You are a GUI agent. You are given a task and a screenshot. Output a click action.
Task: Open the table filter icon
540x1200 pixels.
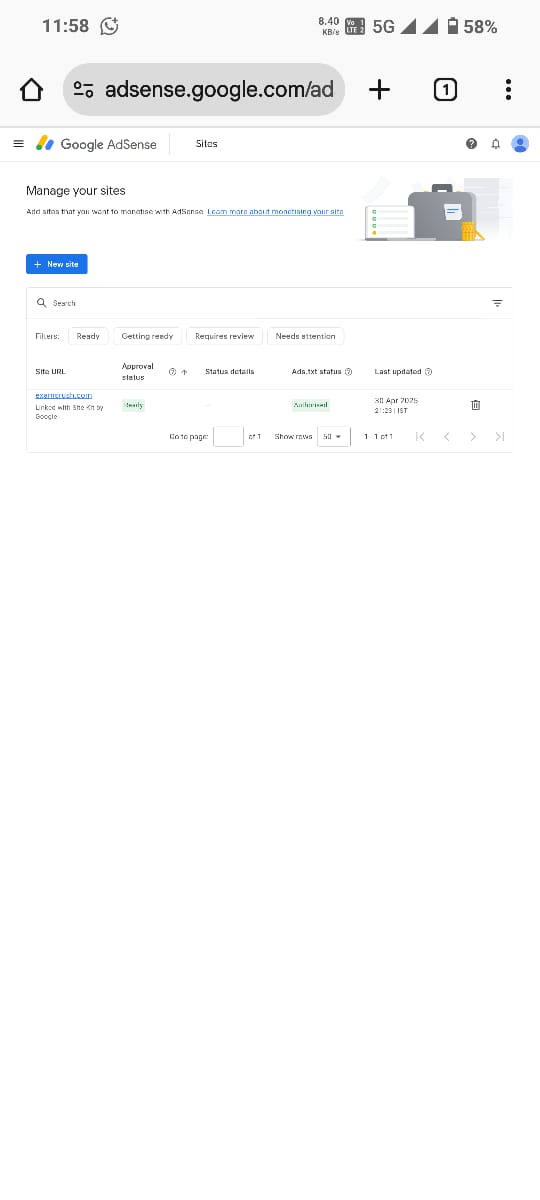coord(497,303)
